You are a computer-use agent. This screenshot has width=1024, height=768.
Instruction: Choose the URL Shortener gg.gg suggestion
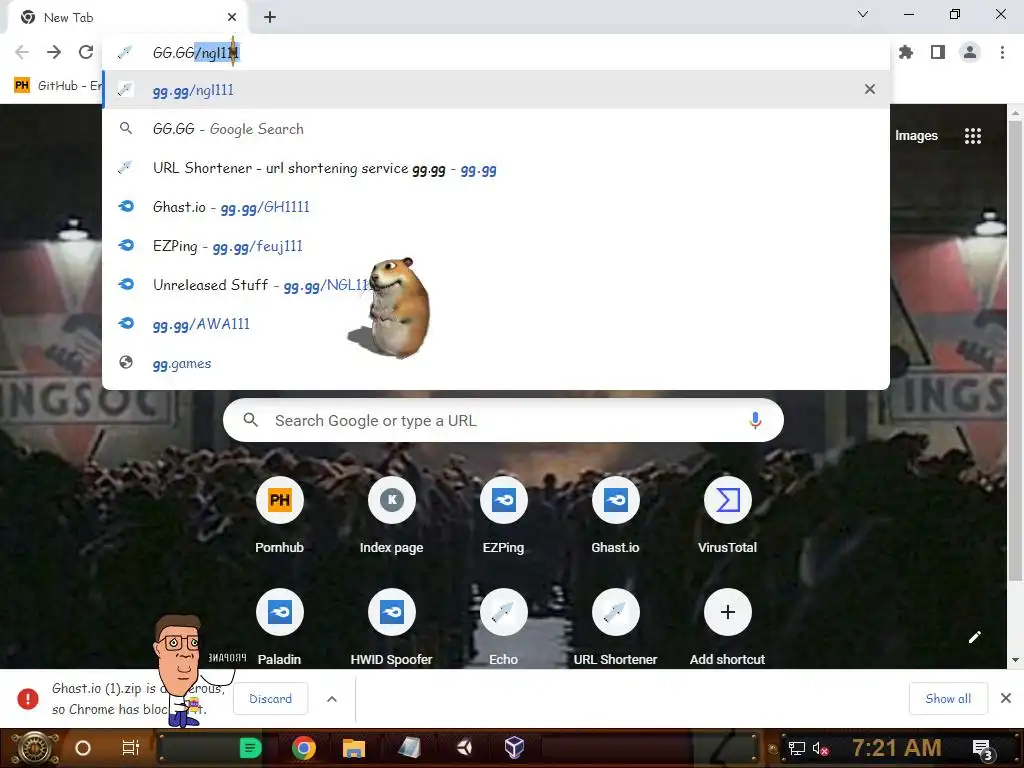496,168
